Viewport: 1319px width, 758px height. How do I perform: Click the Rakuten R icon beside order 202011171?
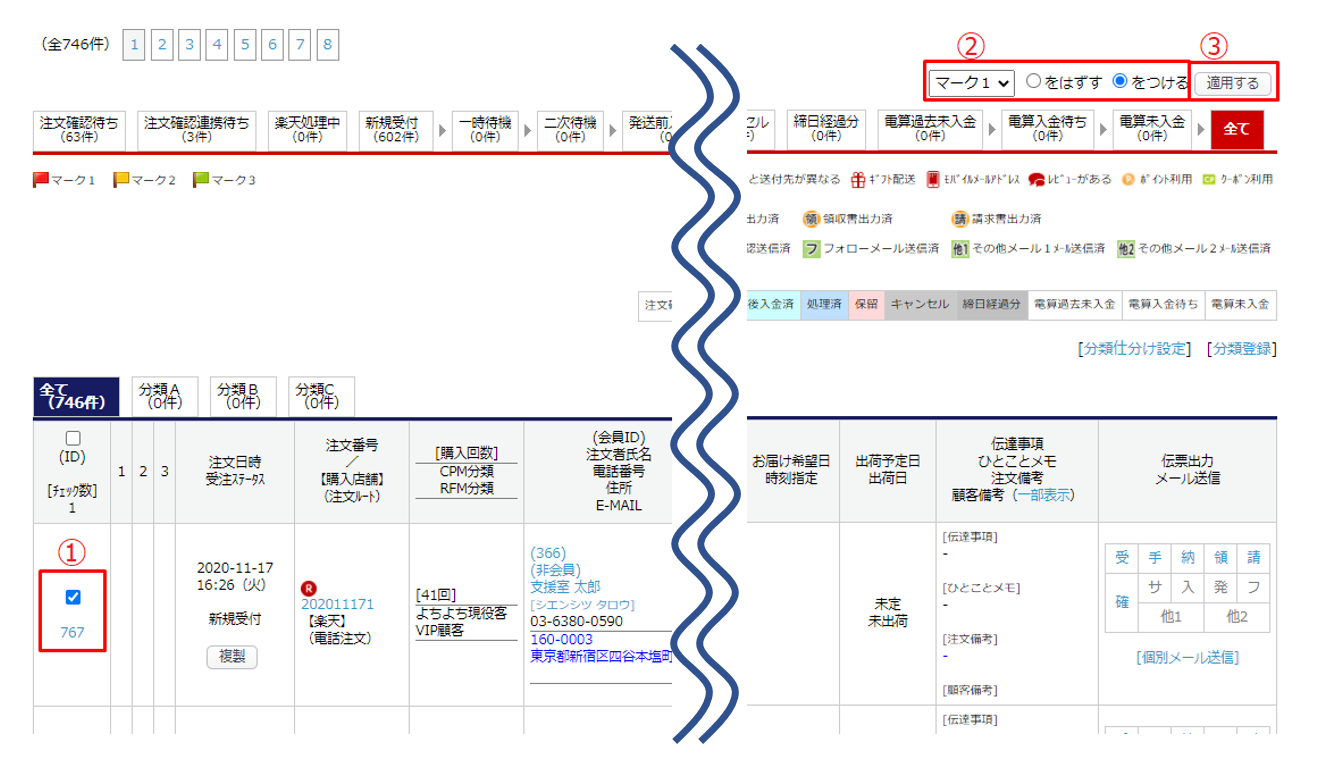click(x=307, y=589)
